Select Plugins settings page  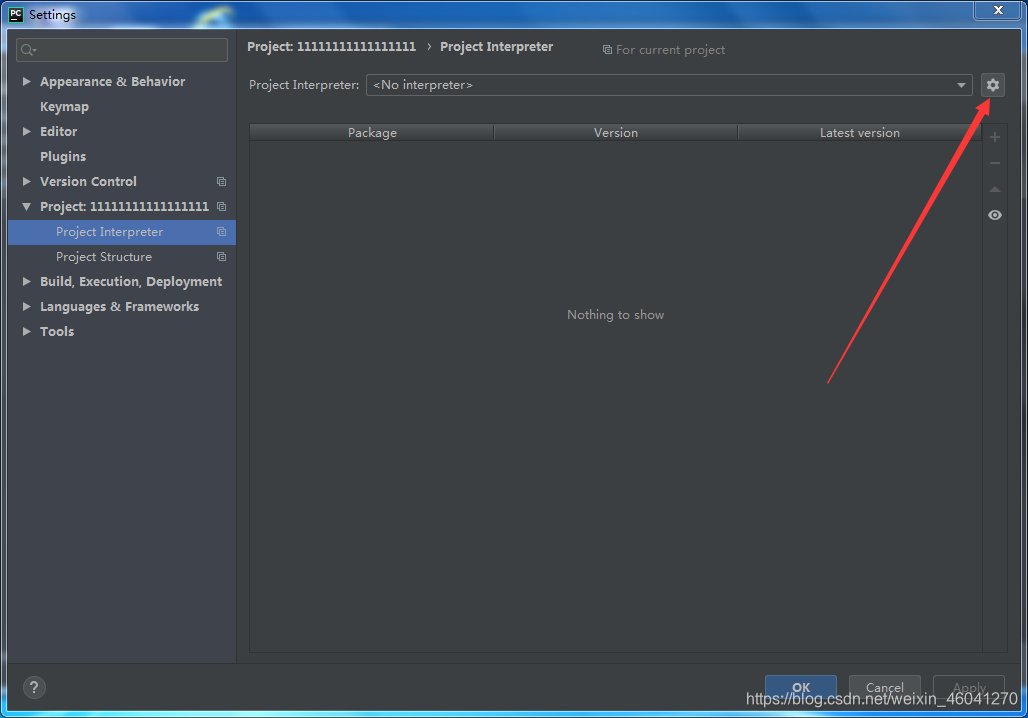[x=63, y=156]
